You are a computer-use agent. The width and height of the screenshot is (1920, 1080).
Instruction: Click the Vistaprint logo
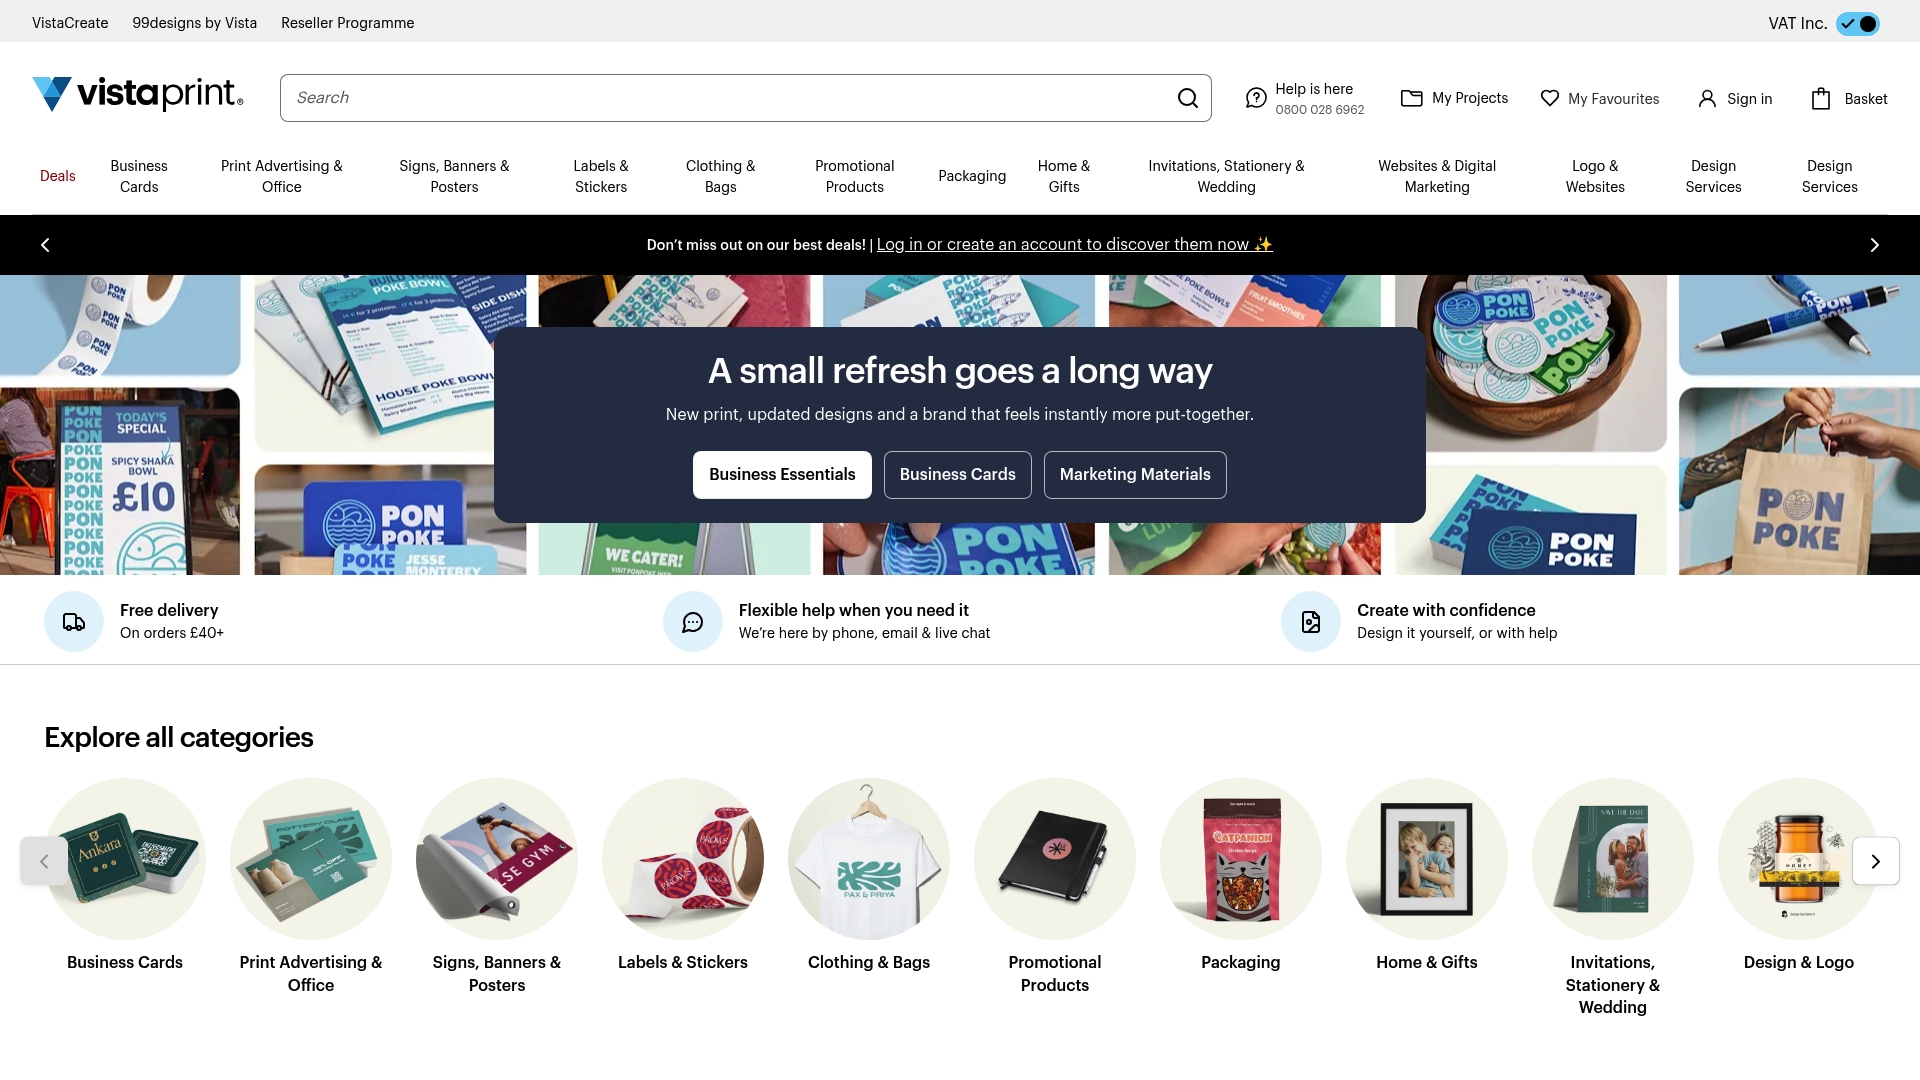138,94
